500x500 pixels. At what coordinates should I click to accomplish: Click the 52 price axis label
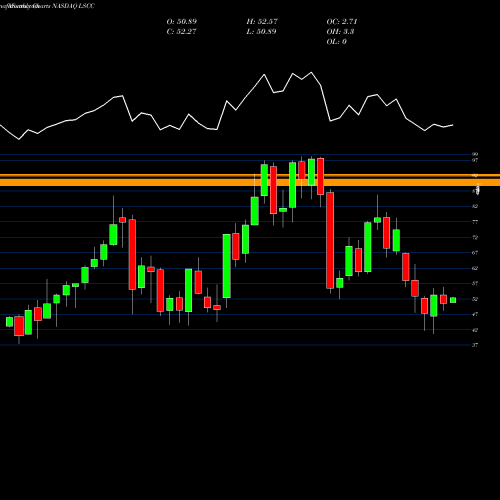[475, 299]
